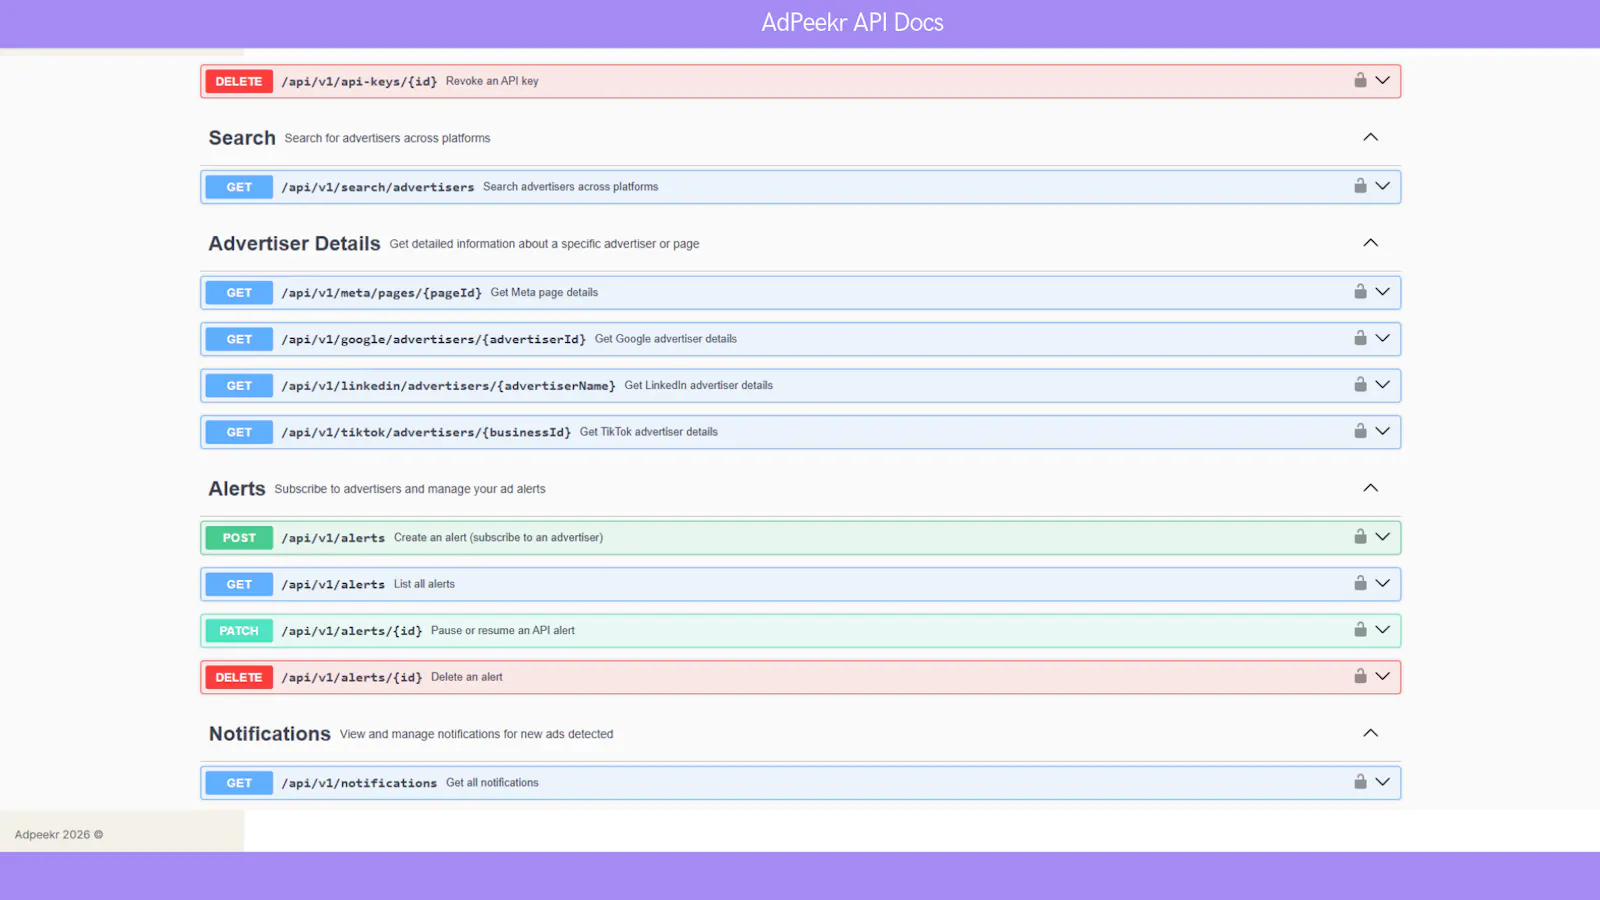The image size is (1600, 900).
Task: Collapse the Advertiser Details section
Action: [x=1371, y=243]
